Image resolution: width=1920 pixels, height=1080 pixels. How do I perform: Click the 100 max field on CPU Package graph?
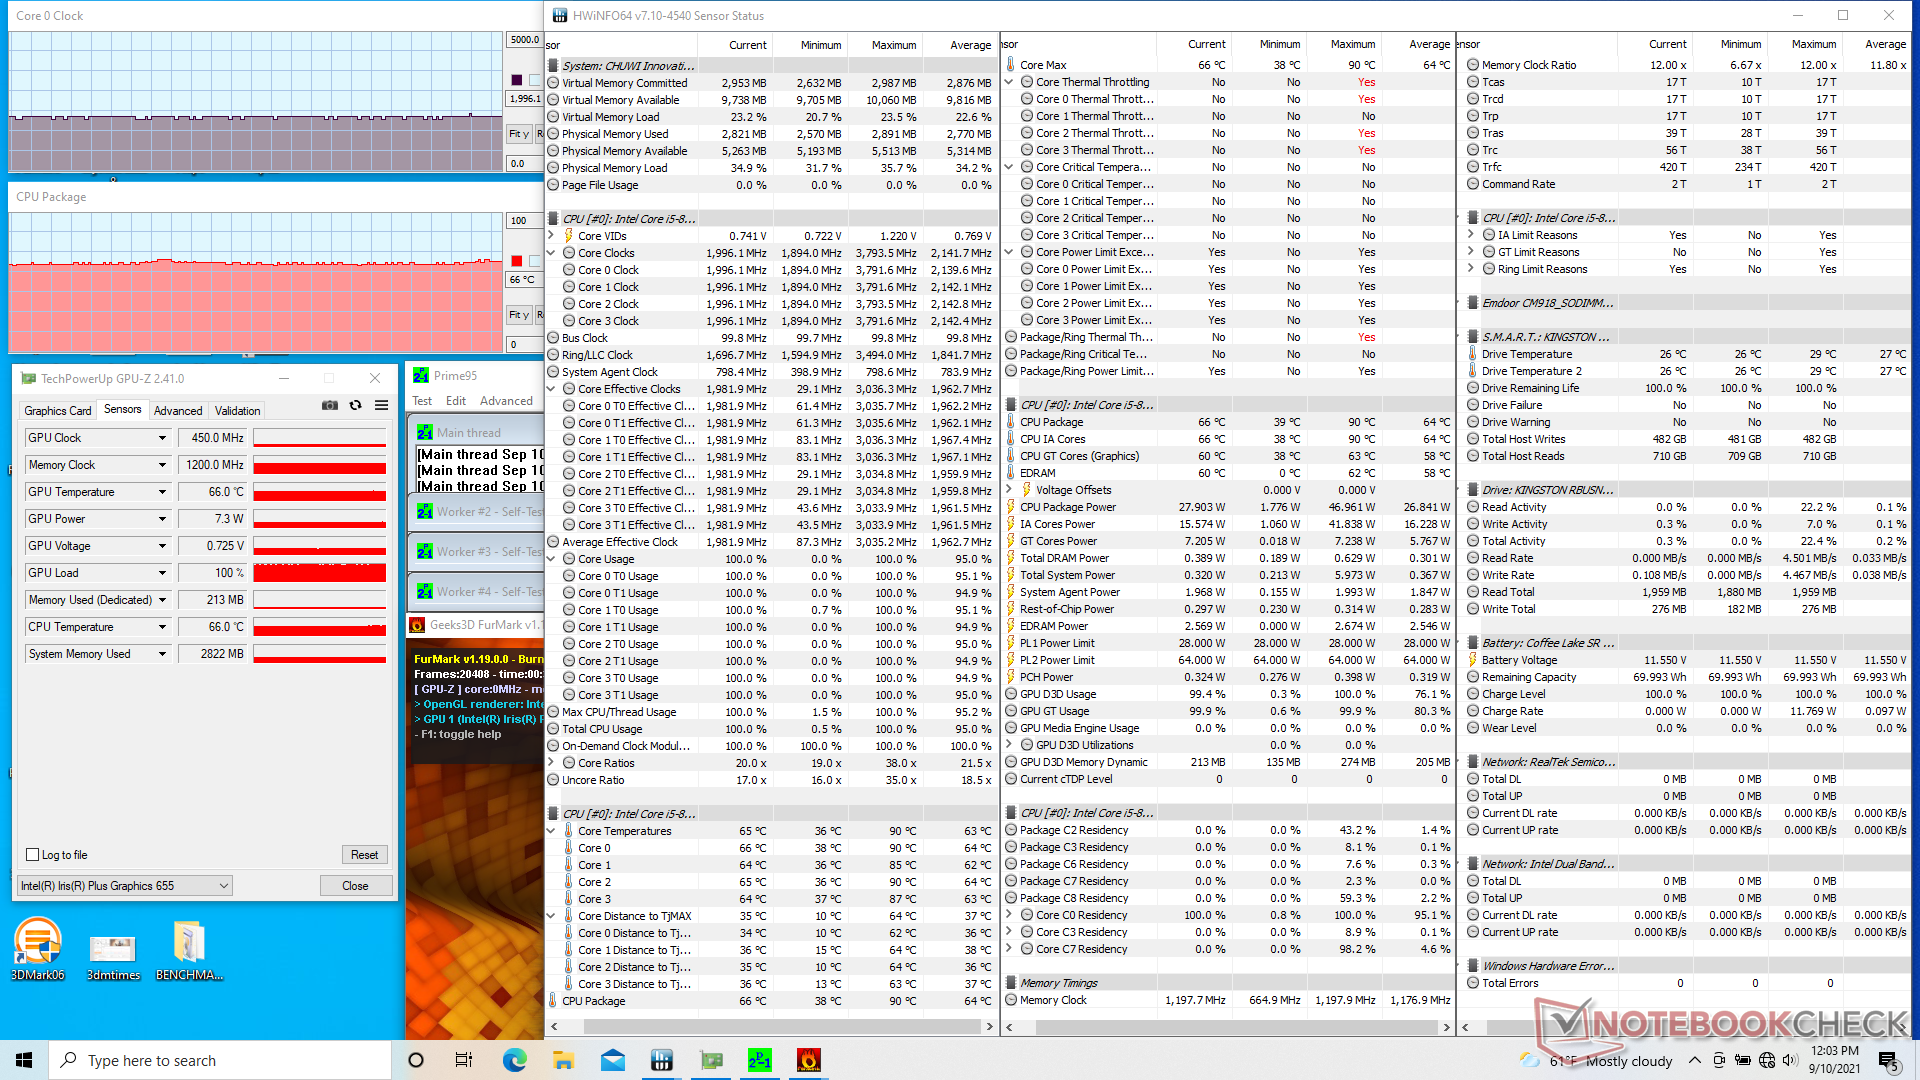pos(525,221)
